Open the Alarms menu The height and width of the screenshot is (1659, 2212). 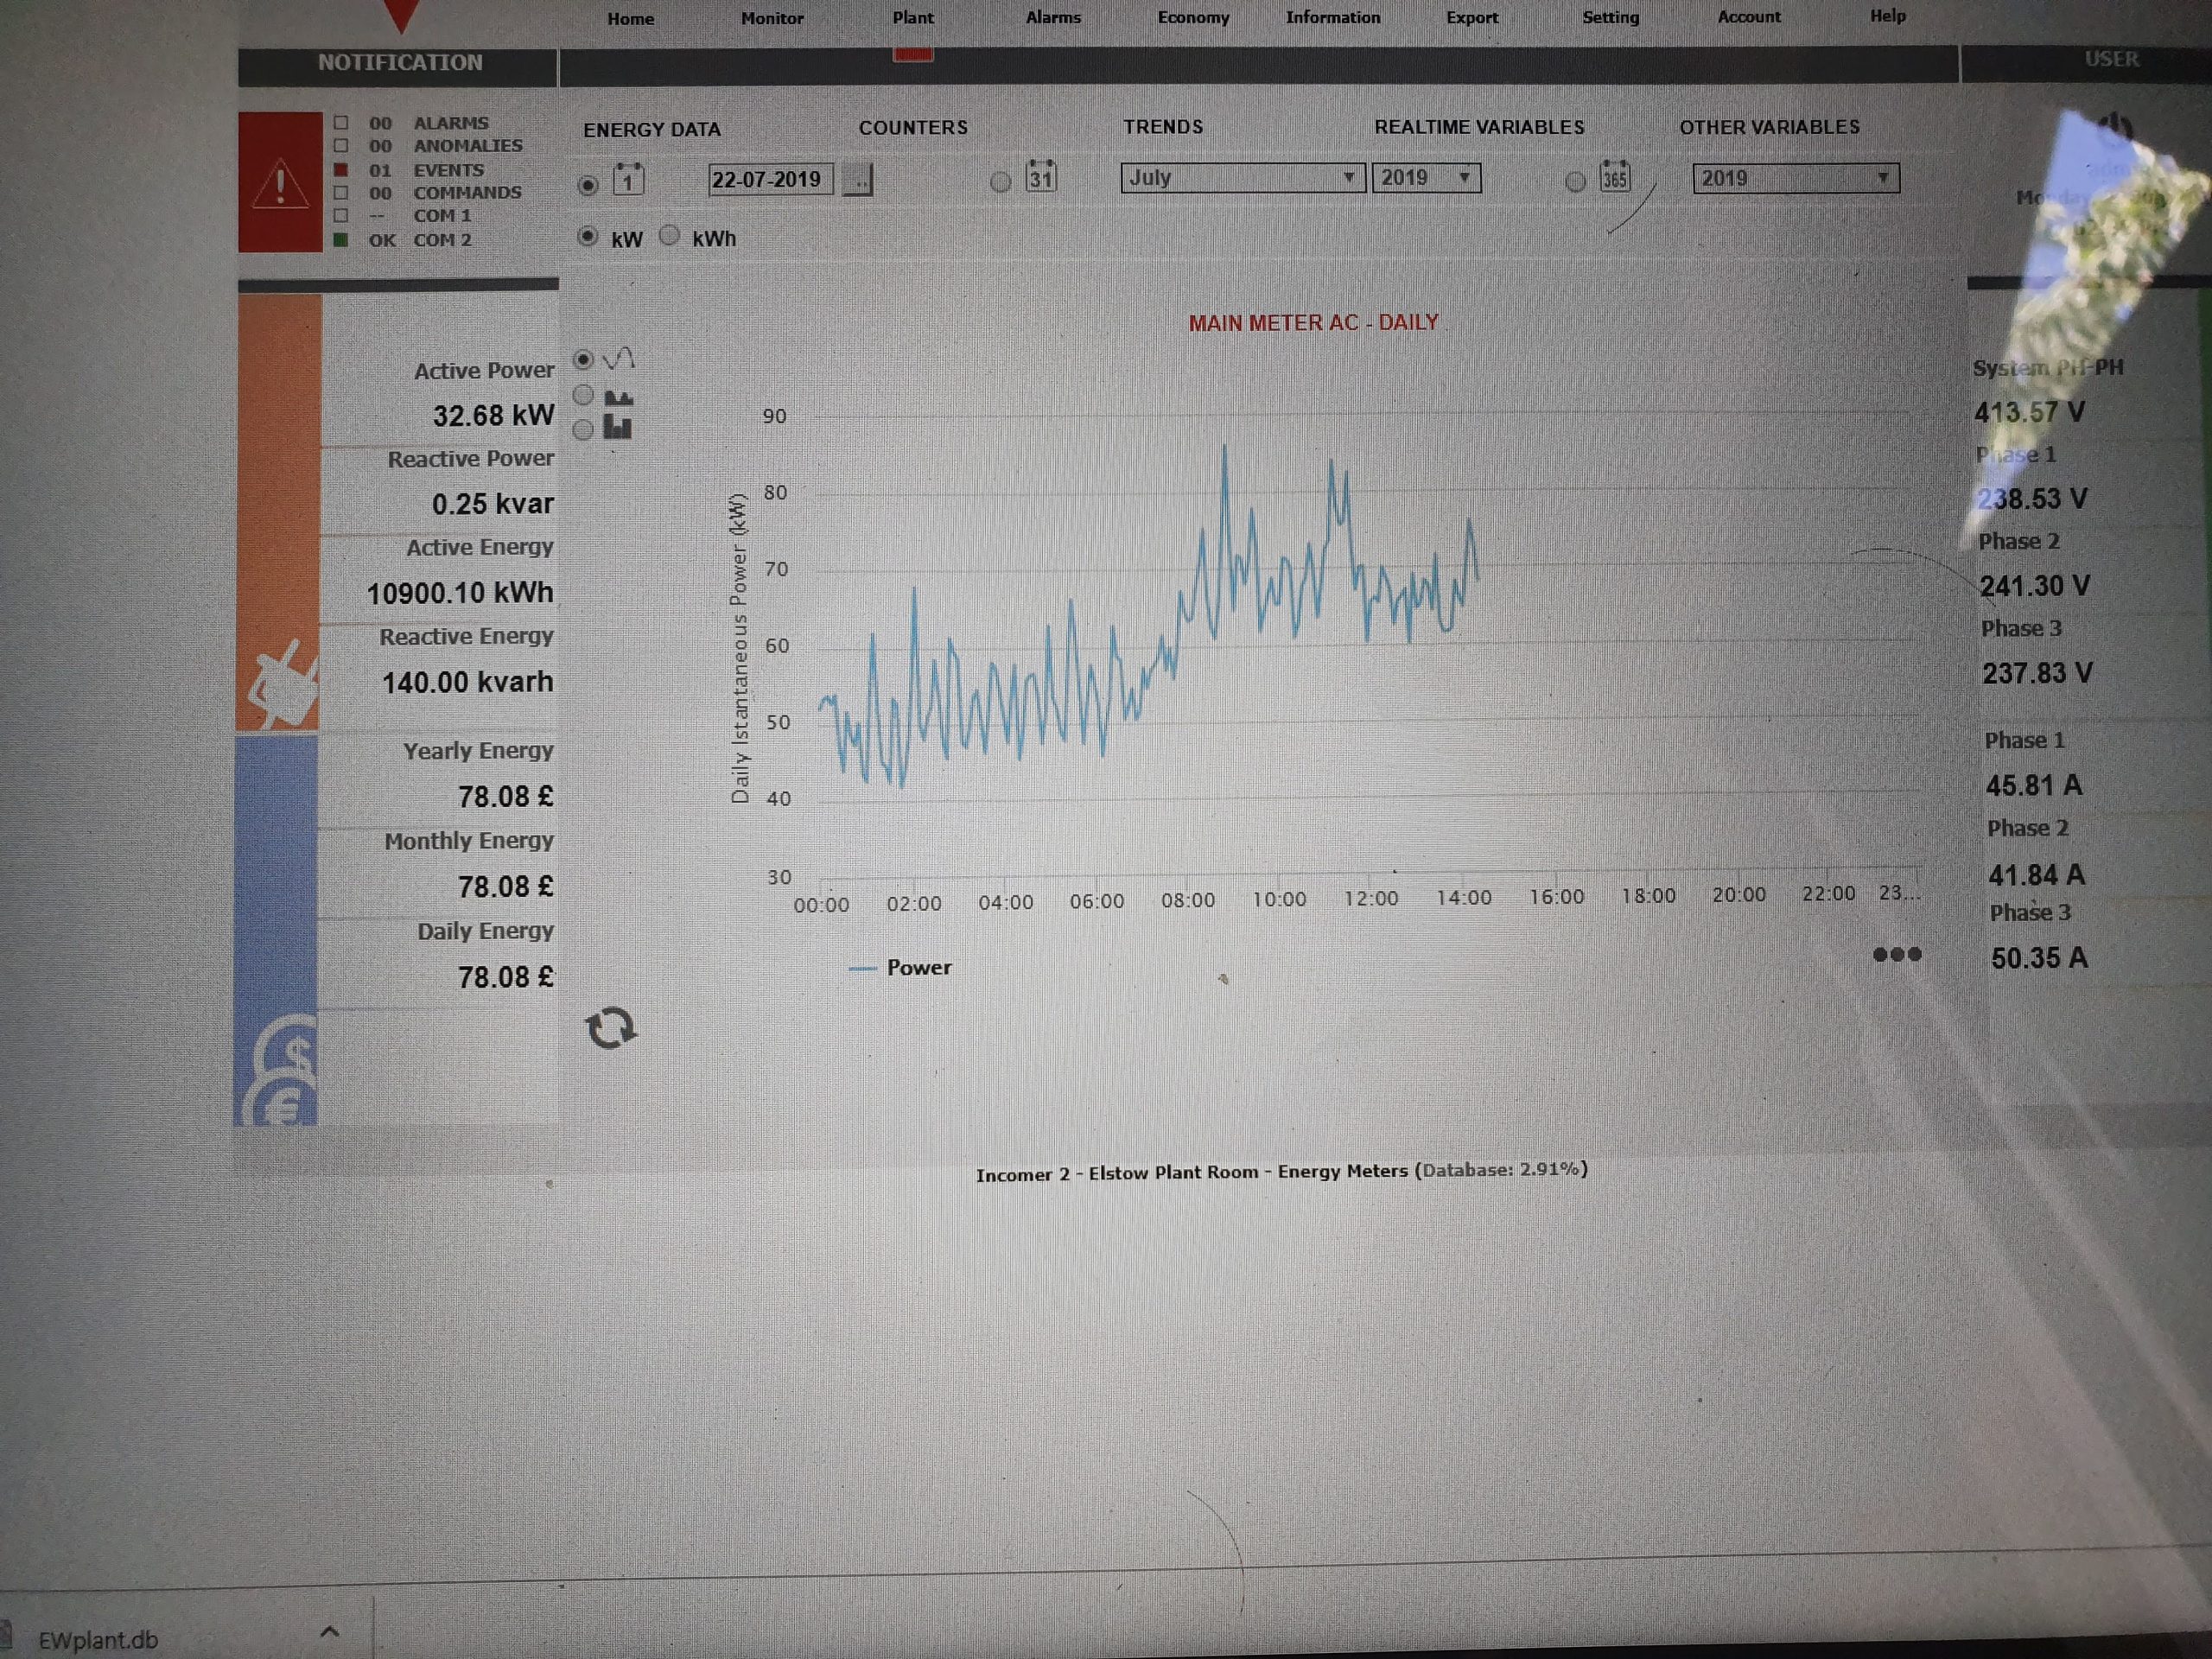1053,17
